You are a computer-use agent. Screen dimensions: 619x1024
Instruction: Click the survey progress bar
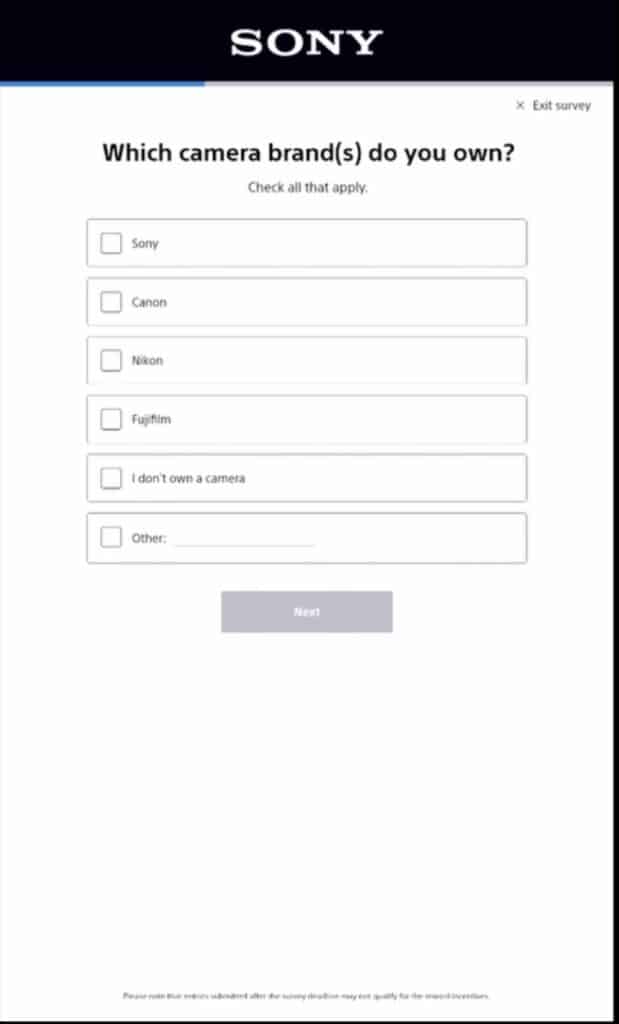[x=307, y=84]
